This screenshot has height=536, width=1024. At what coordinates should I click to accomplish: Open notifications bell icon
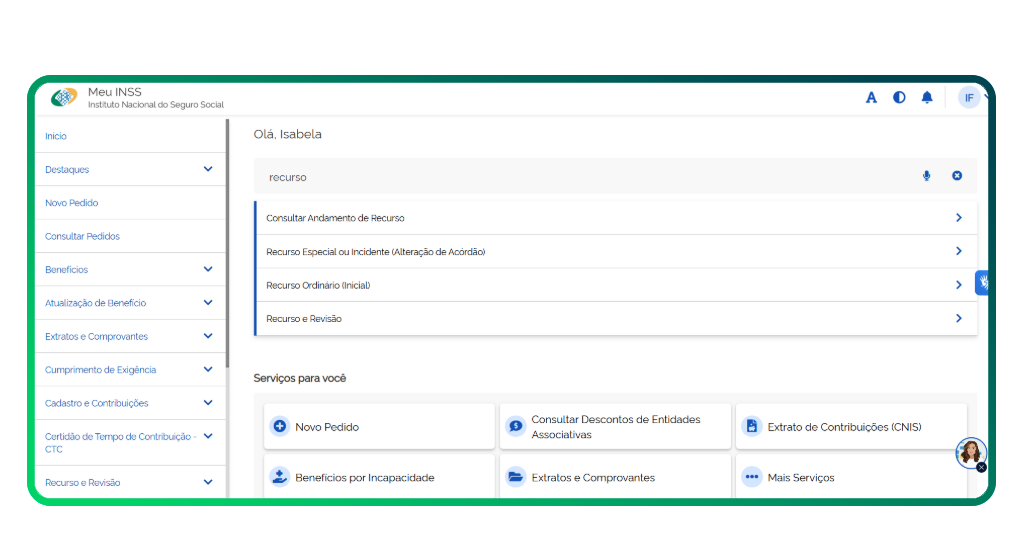point(927,97)
